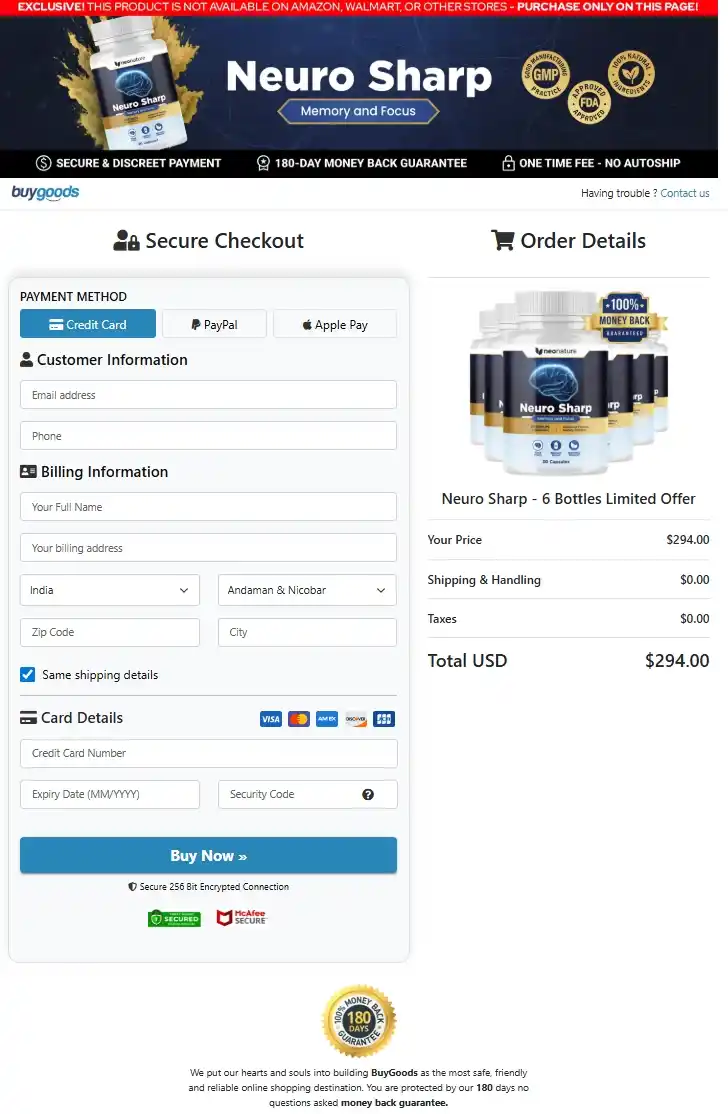The height and width of the screenshot is (1114, 728).
Task: Click the McAfee Secure badge
Action: pyautogui.click(x=241, y=917)
